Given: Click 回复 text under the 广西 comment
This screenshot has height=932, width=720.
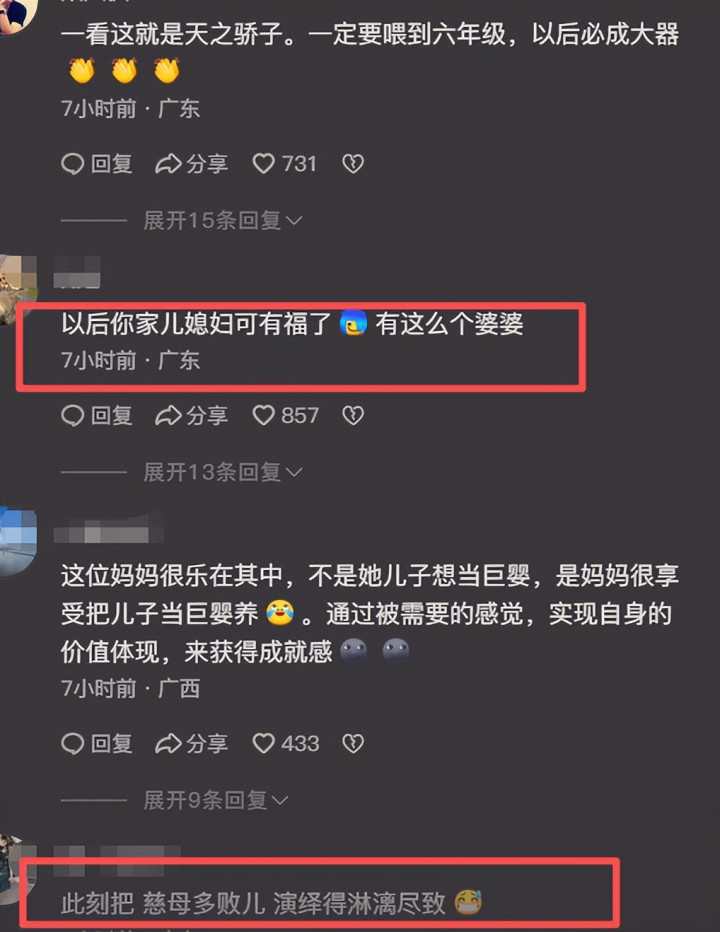Looking at the screenshot, I should (x=111, y=744).
